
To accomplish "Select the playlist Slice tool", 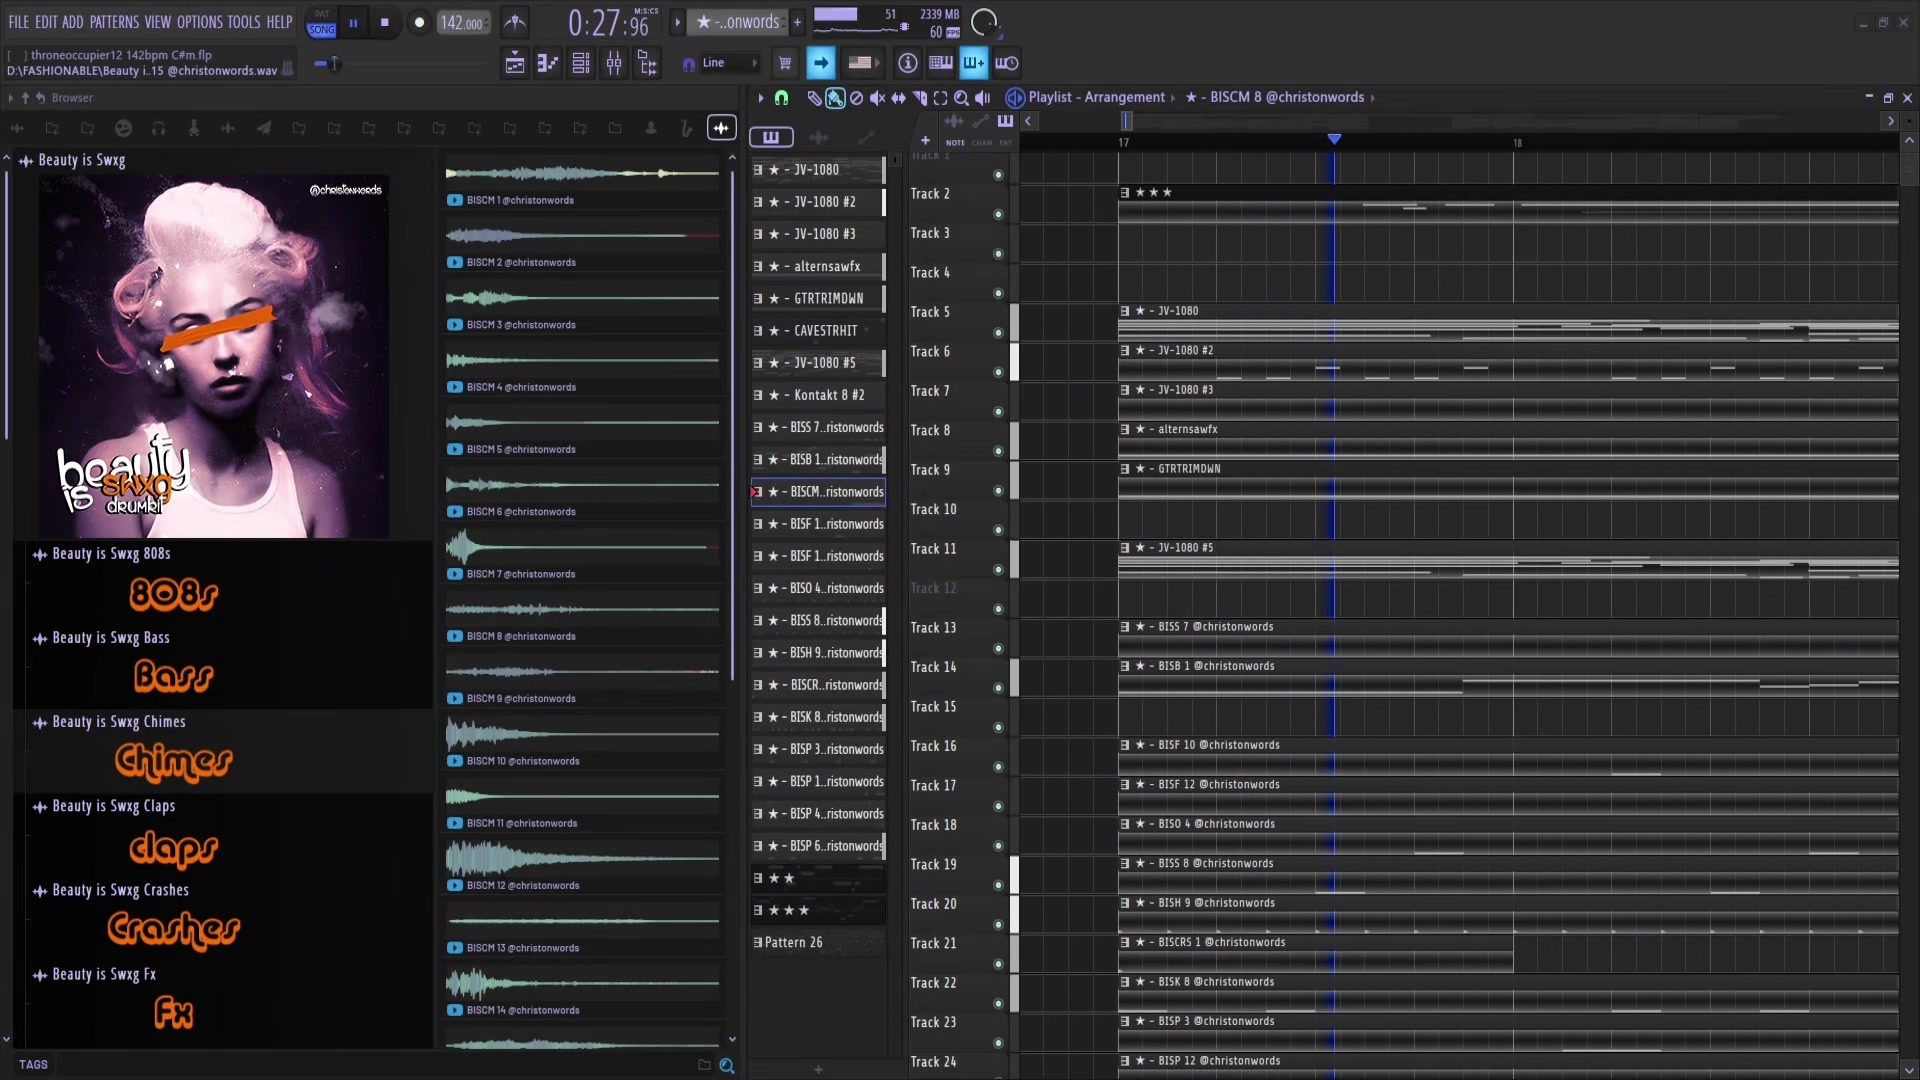I will [919, 98].
